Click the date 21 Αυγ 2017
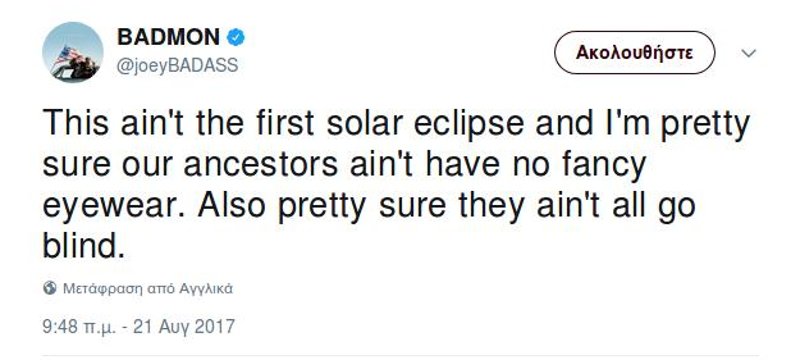This screenshot has height=360, width=800. point(184,326)
